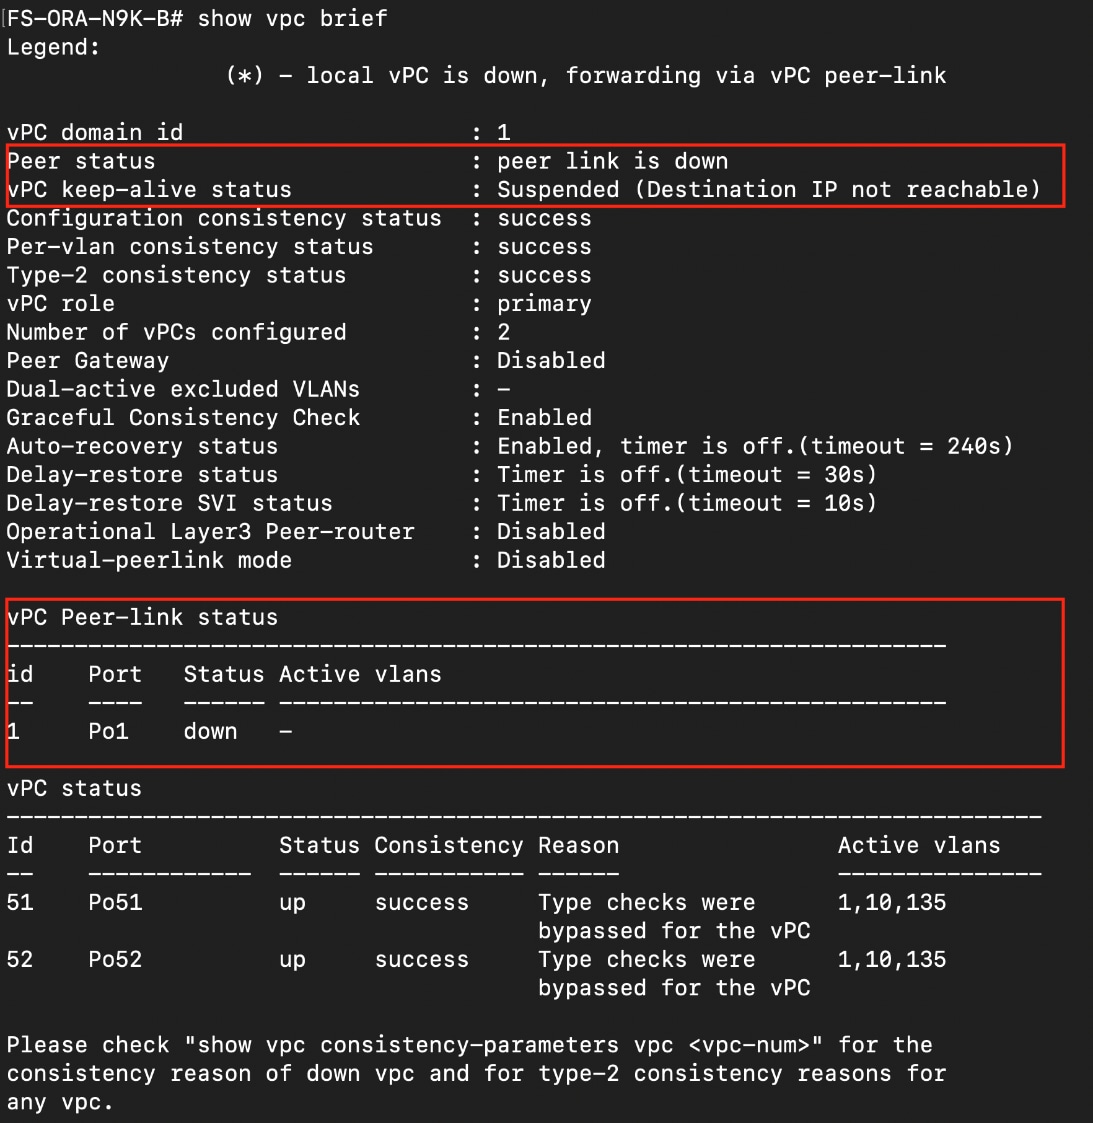The height and width of the screenshot is (1123, 1093).
Task: Click the "vPC Peer-link status" heading
Action: (x=142, y=617)
